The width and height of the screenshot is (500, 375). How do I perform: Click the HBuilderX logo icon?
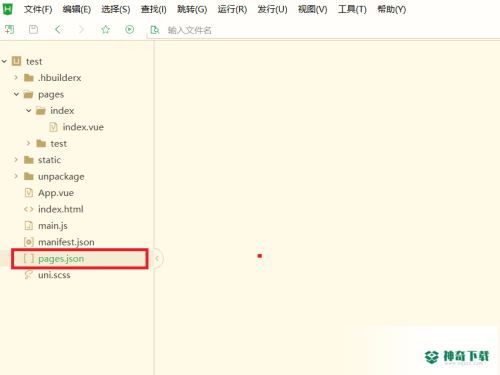[7, 9]
